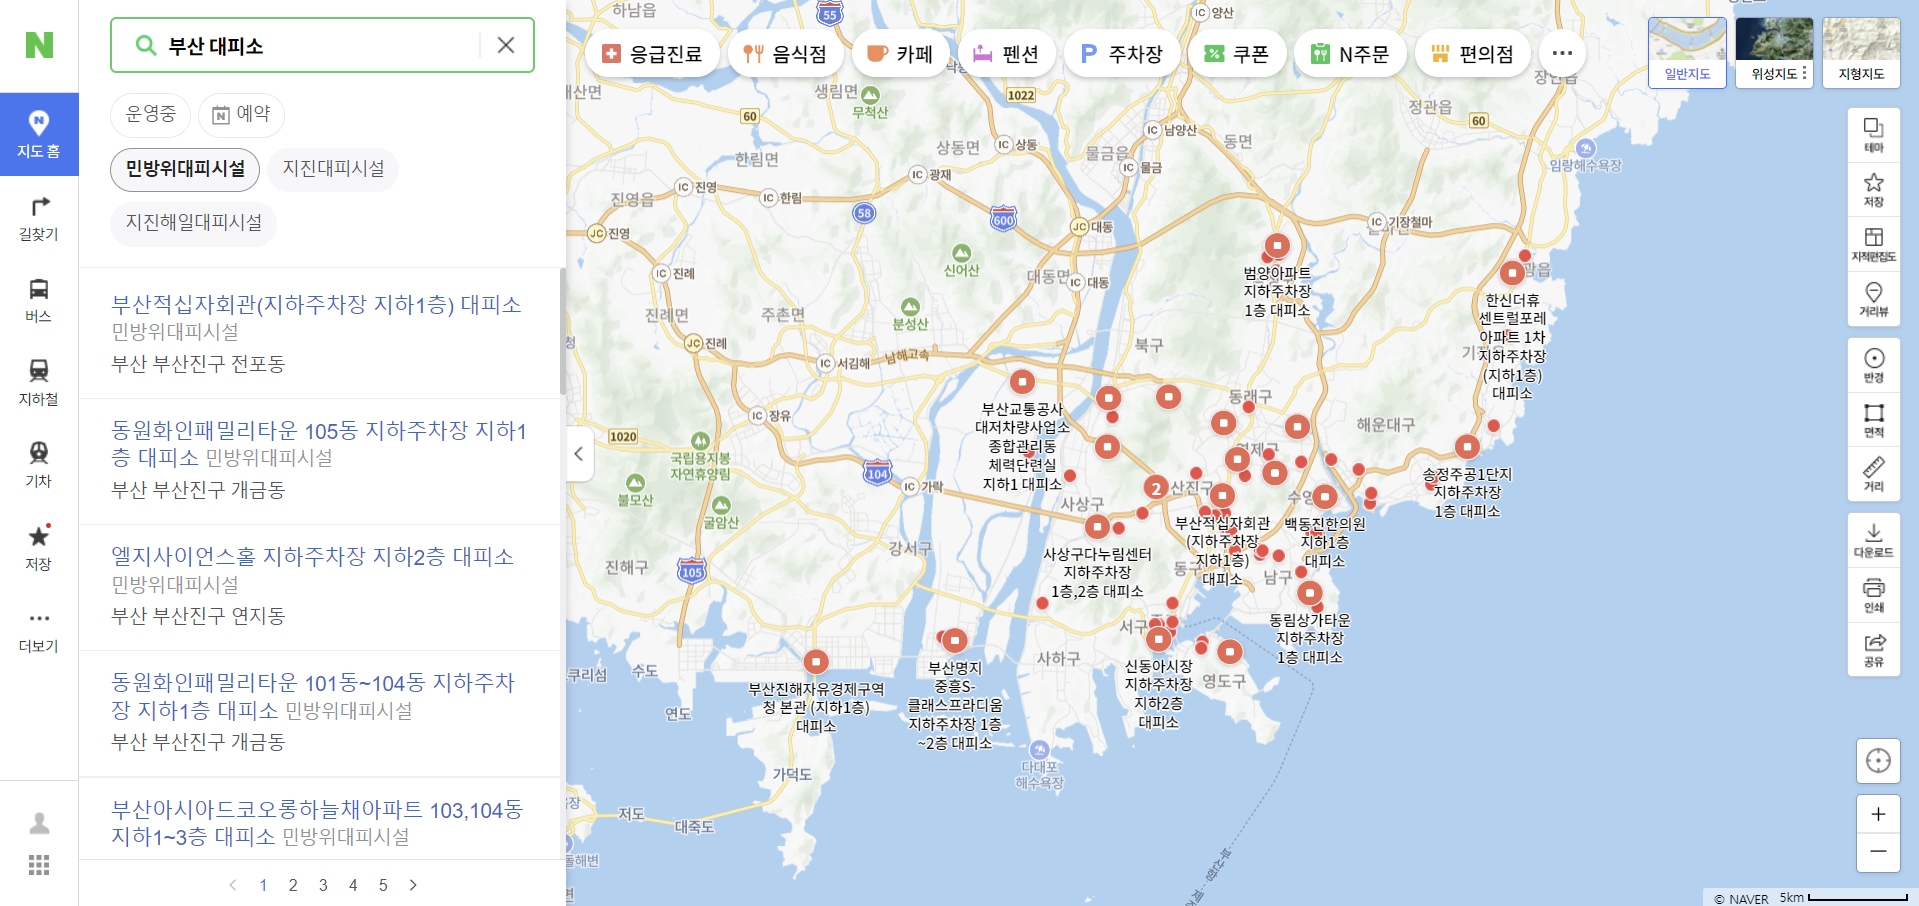Viewport: 1919px width, 906px height.
Task: Open the apps grid icon
Action: [x=39, y=865]
